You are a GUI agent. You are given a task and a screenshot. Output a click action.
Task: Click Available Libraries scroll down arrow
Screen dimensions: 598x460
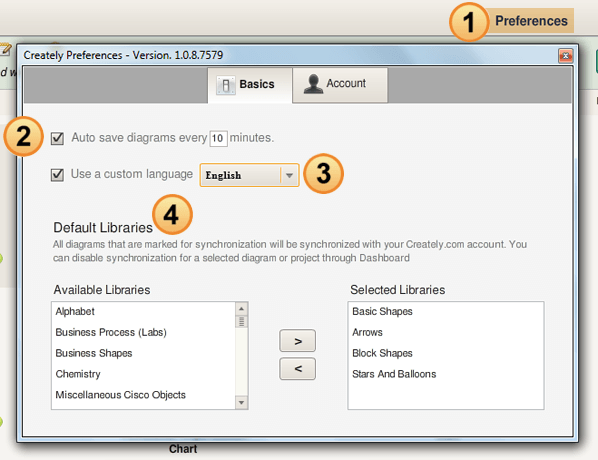point(241,402)
